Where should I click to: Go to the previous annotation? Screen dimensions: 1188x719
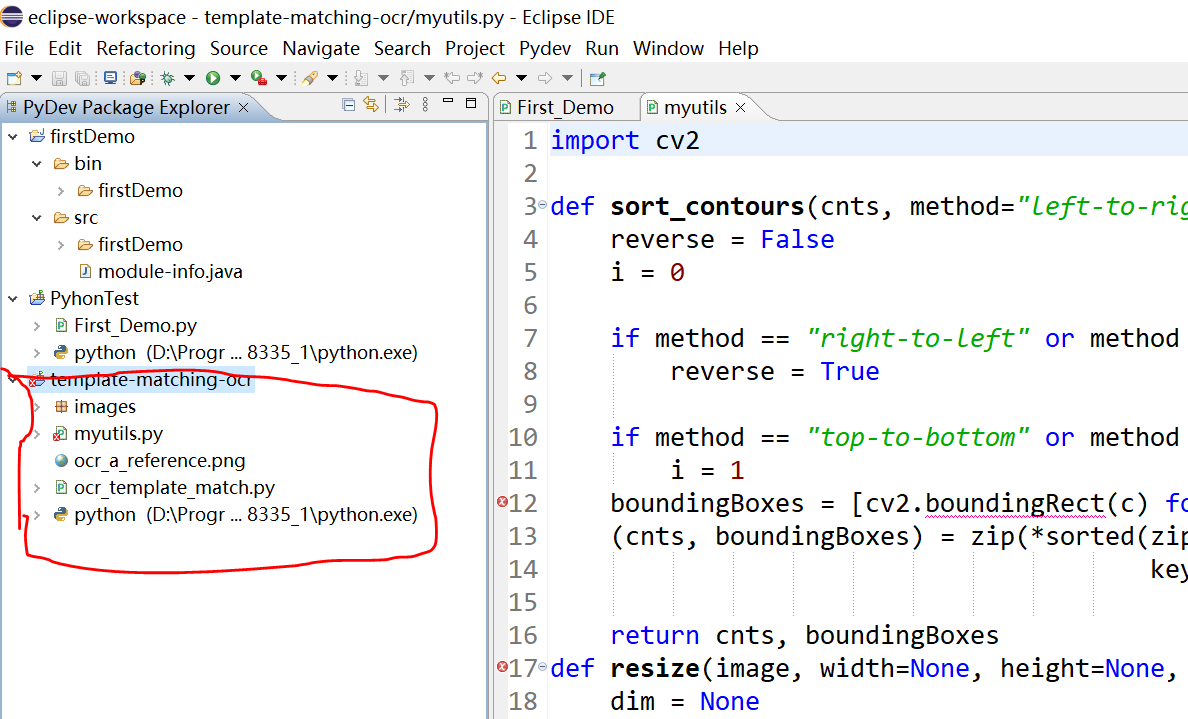pos(408,78)
